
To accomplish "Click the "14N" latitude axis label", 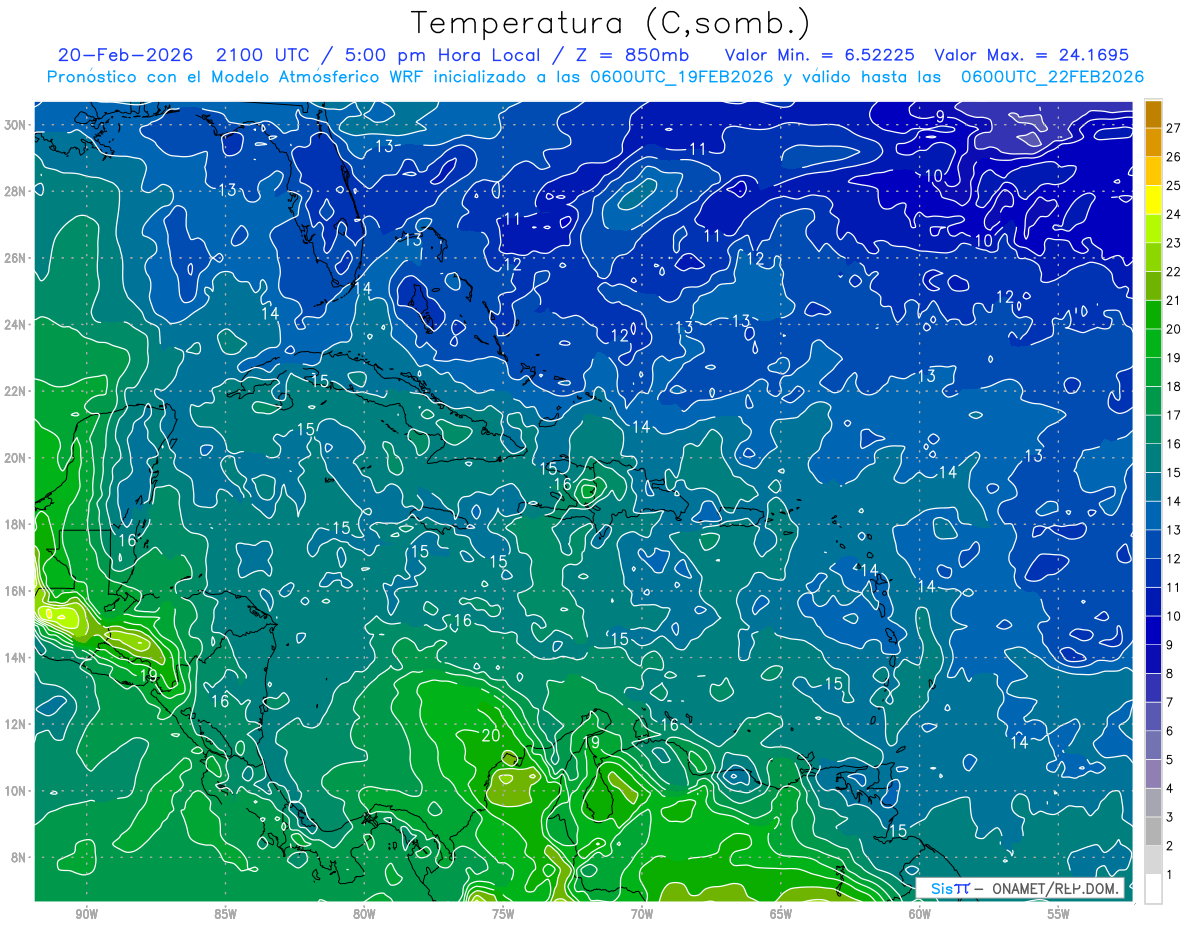I will tap(16, 658).
